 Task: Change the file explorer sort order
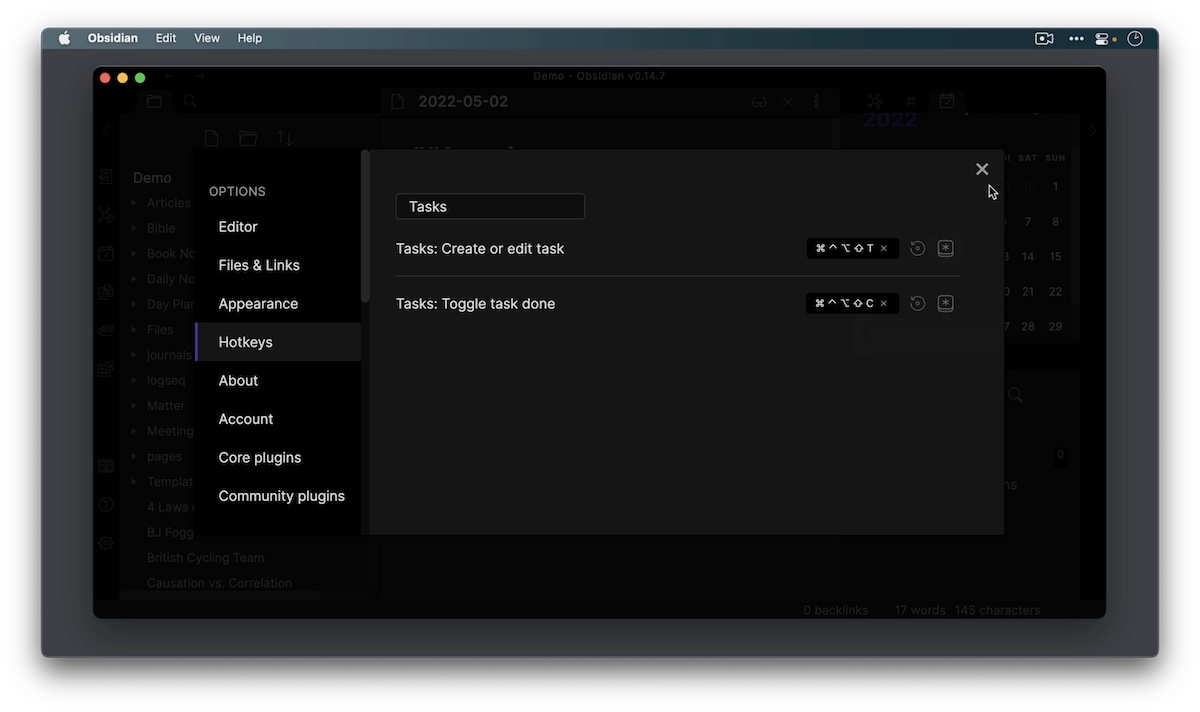pos(285,139)
